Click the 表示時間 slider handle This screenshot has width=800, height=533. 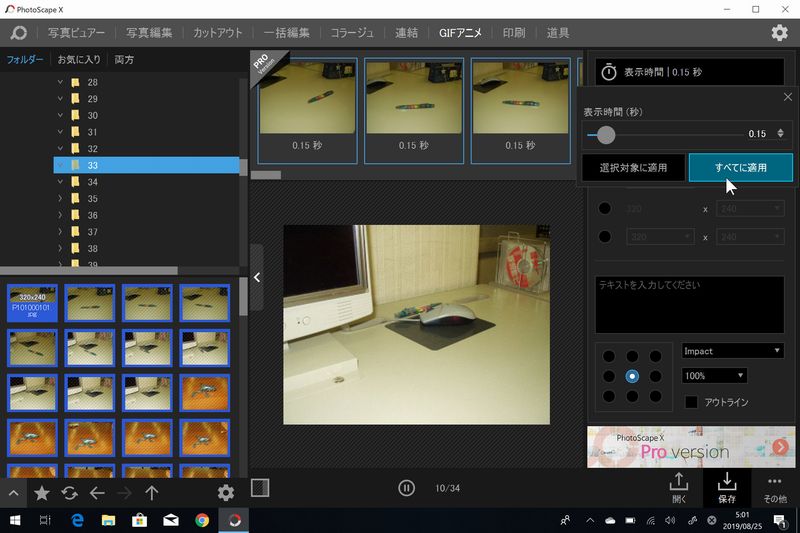click(x=606, y=134)
